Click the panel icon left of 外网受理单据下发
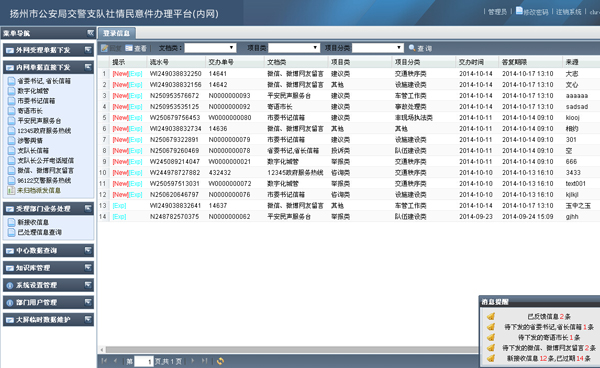Image resolution: width=600 pixels, height=368 pixels. click(10, 50)
